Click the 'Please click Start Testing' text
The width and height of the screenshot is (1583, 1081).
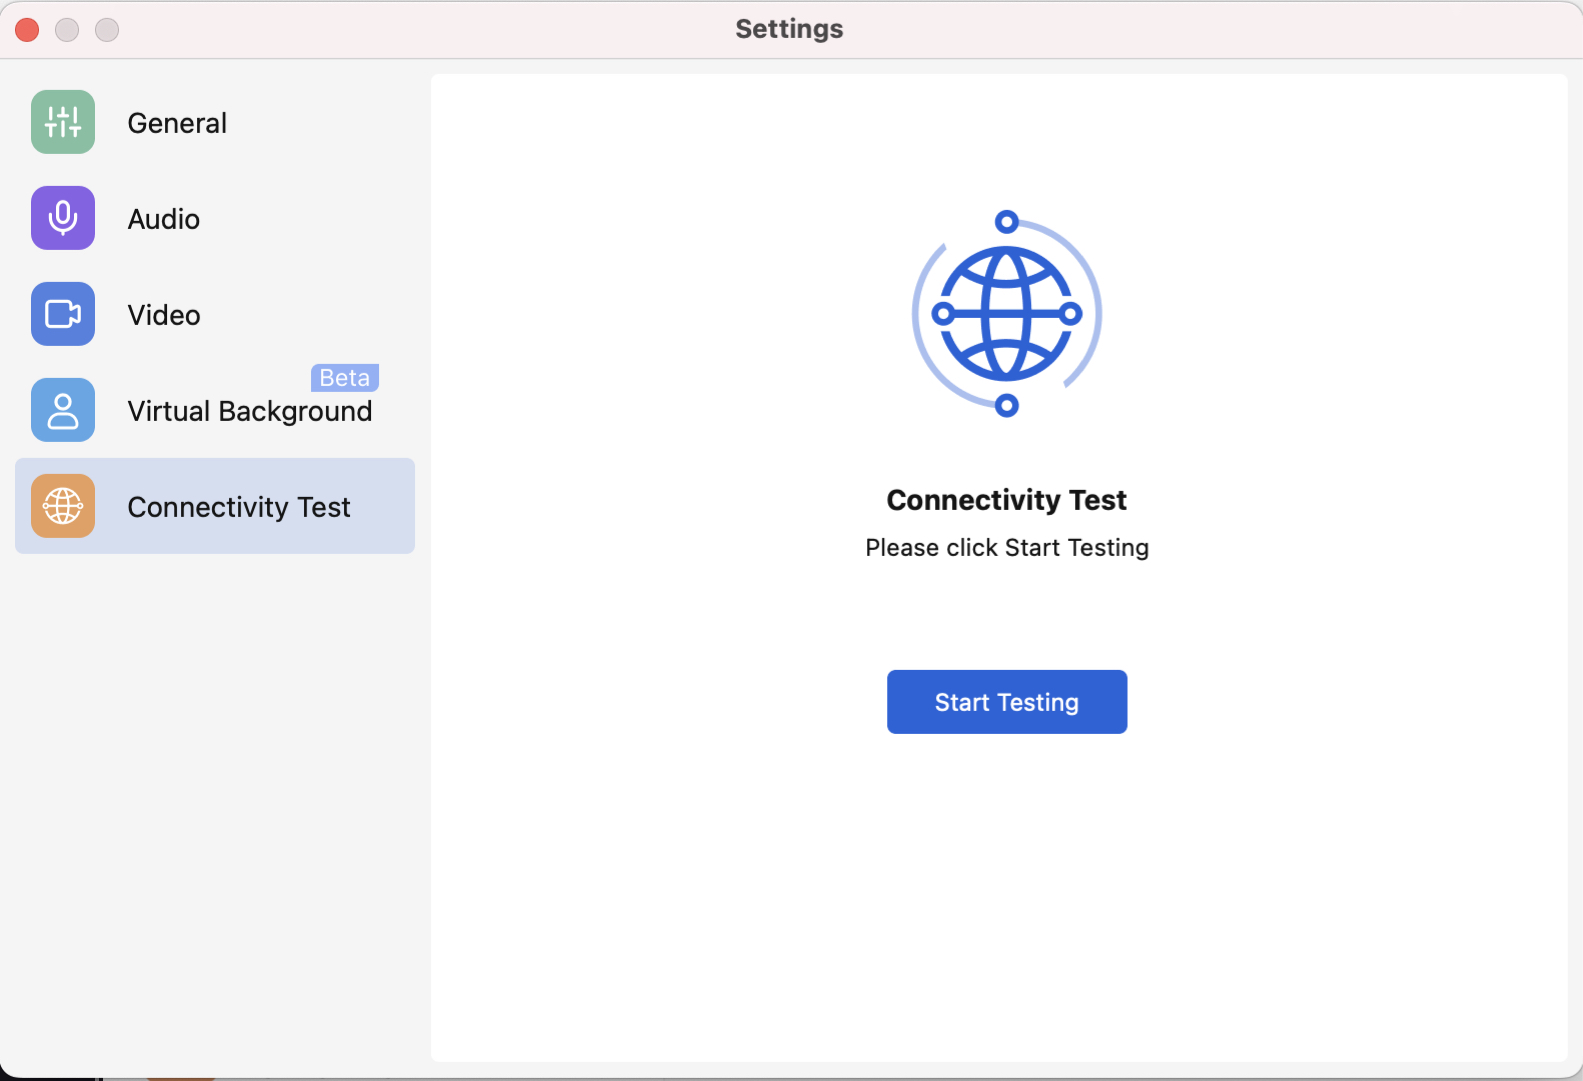1006,548
